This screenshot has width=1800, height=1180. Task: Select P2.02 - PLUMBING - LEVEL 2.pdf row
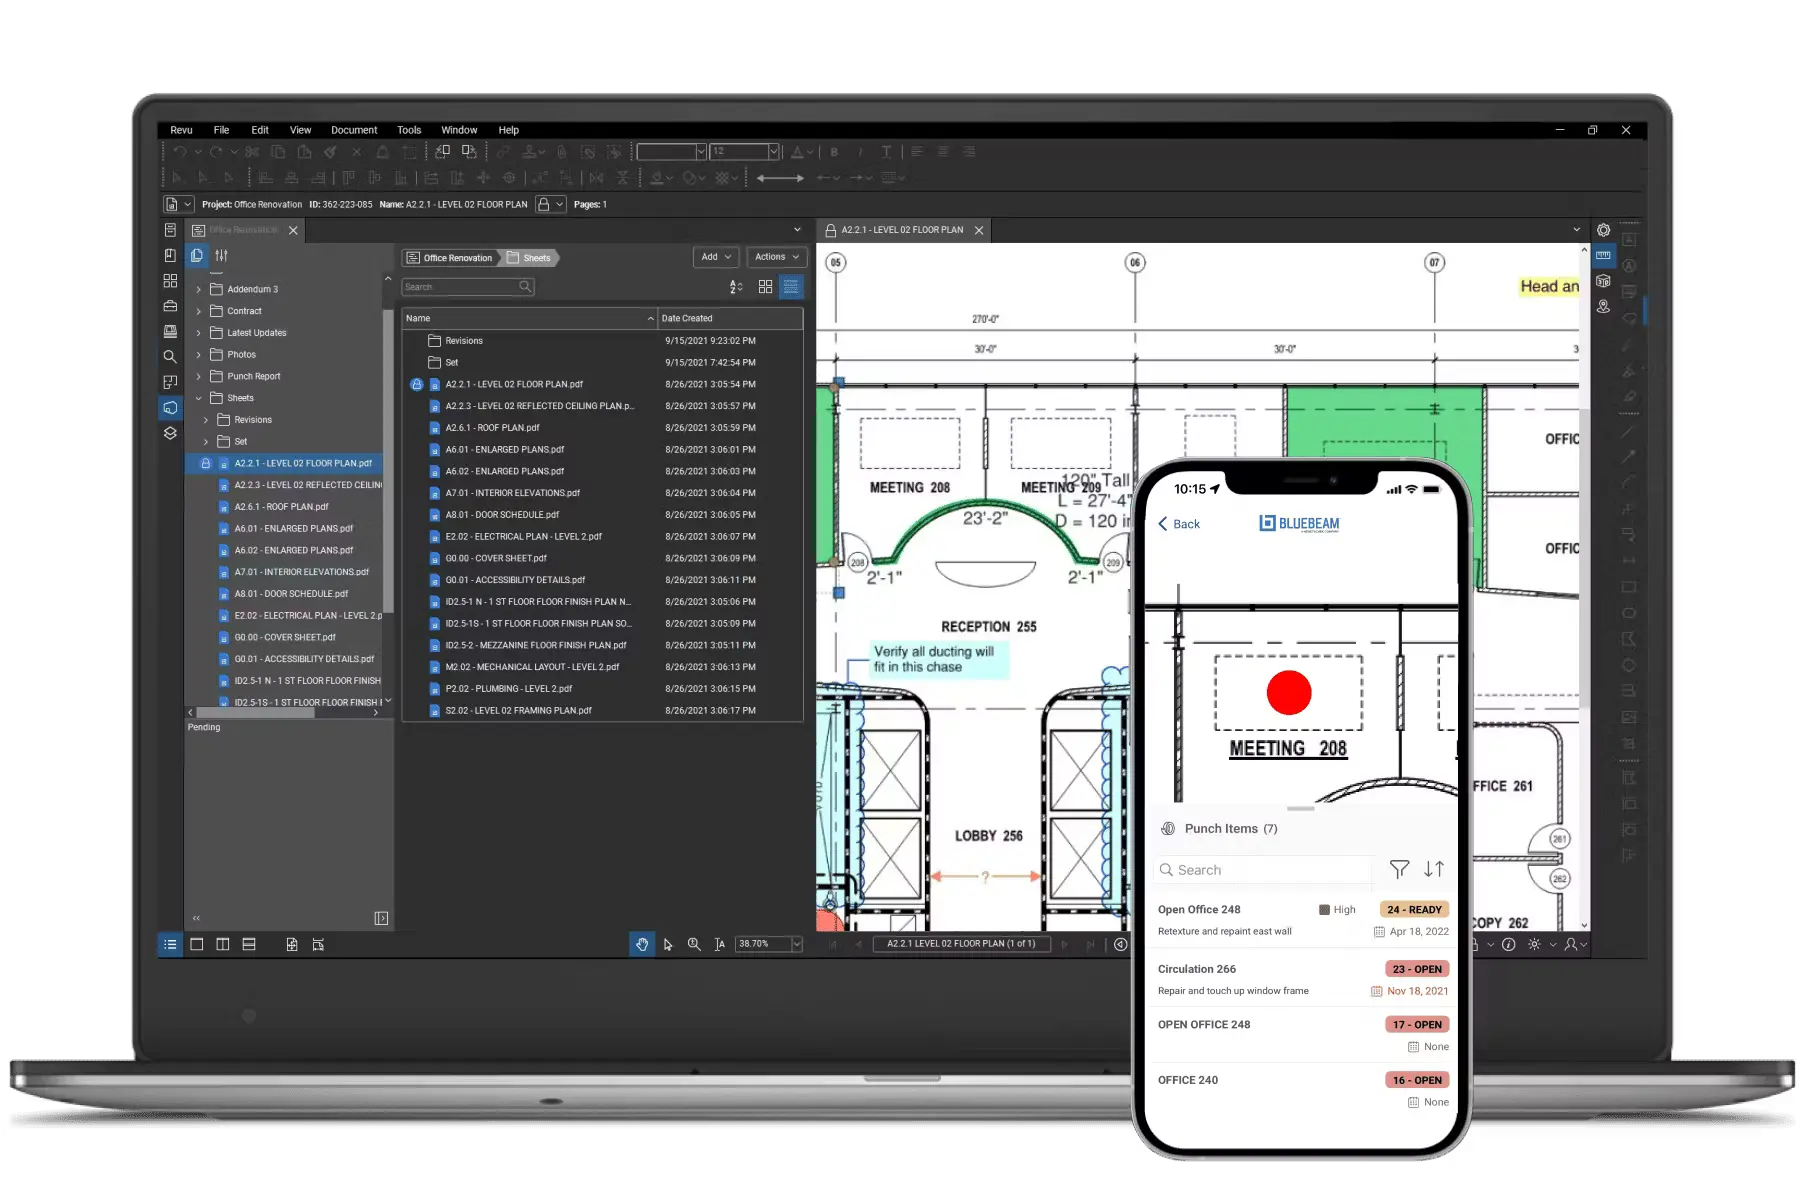(602, 689)
